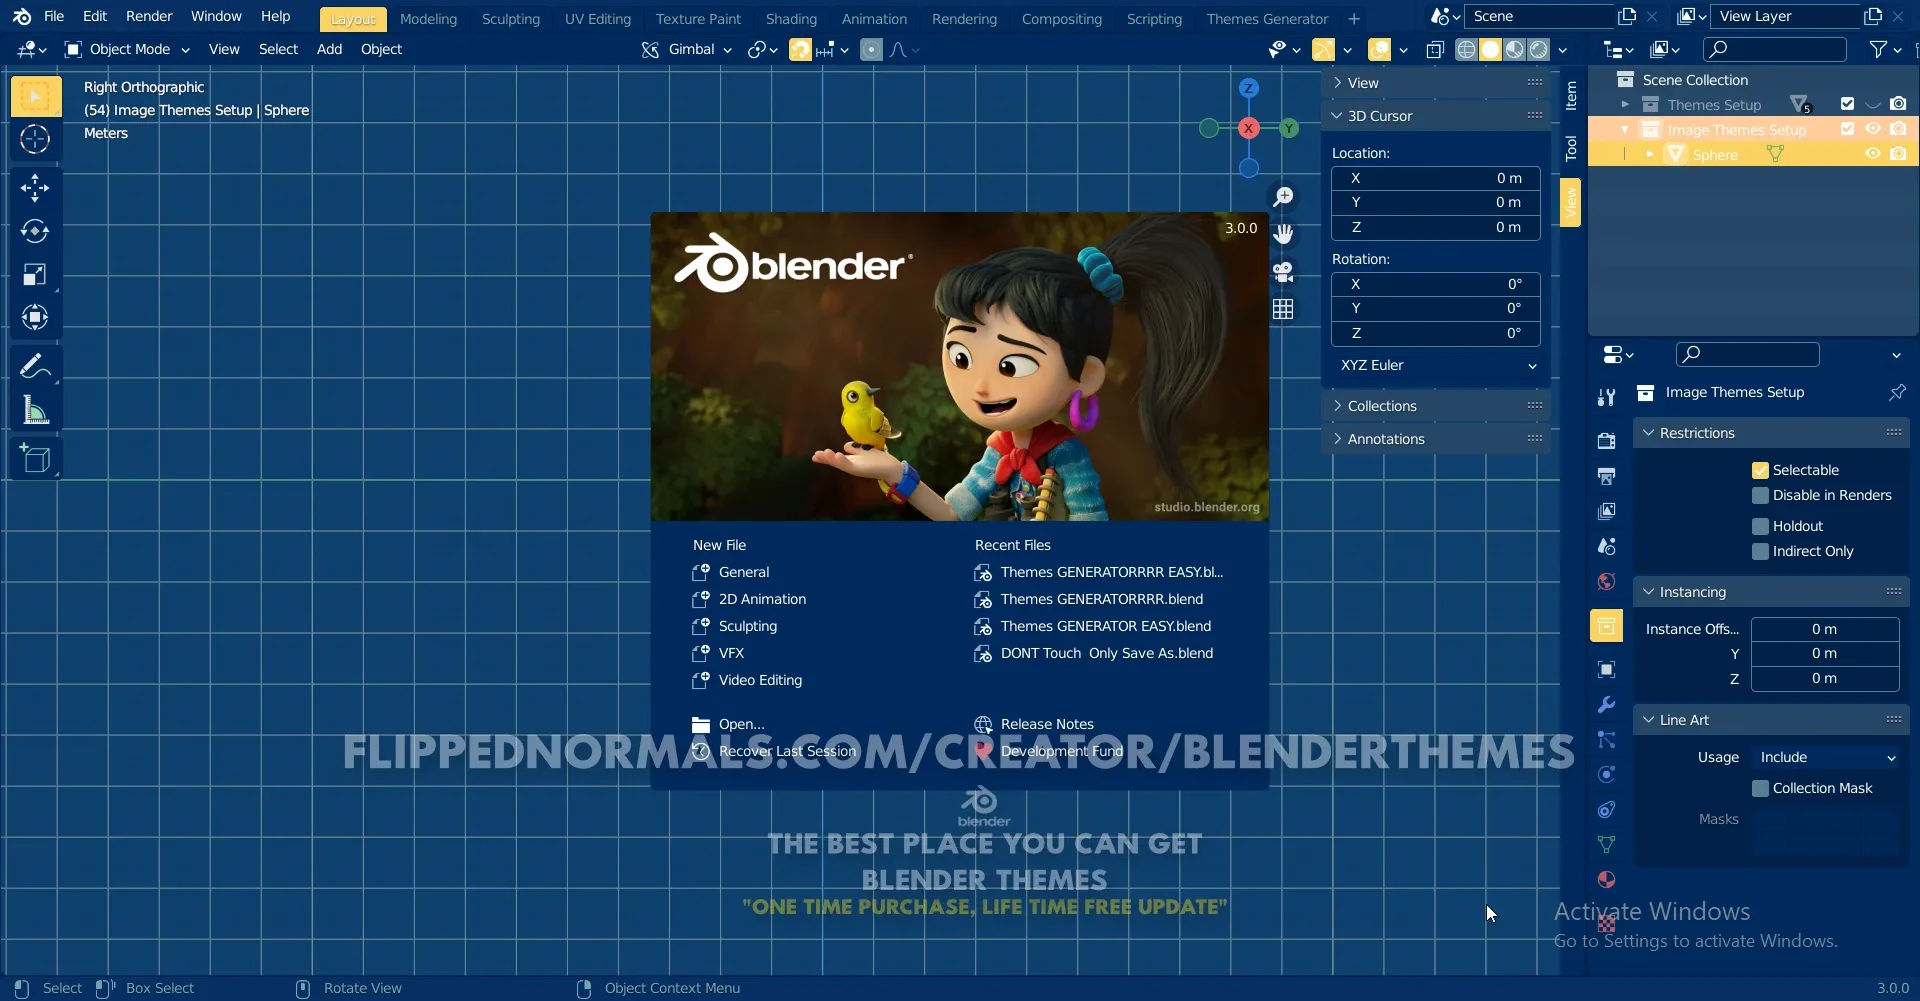The image size is (1920, 1001).
Task: Switch to Wireframe viewport shading
Action: (1466, 49)
